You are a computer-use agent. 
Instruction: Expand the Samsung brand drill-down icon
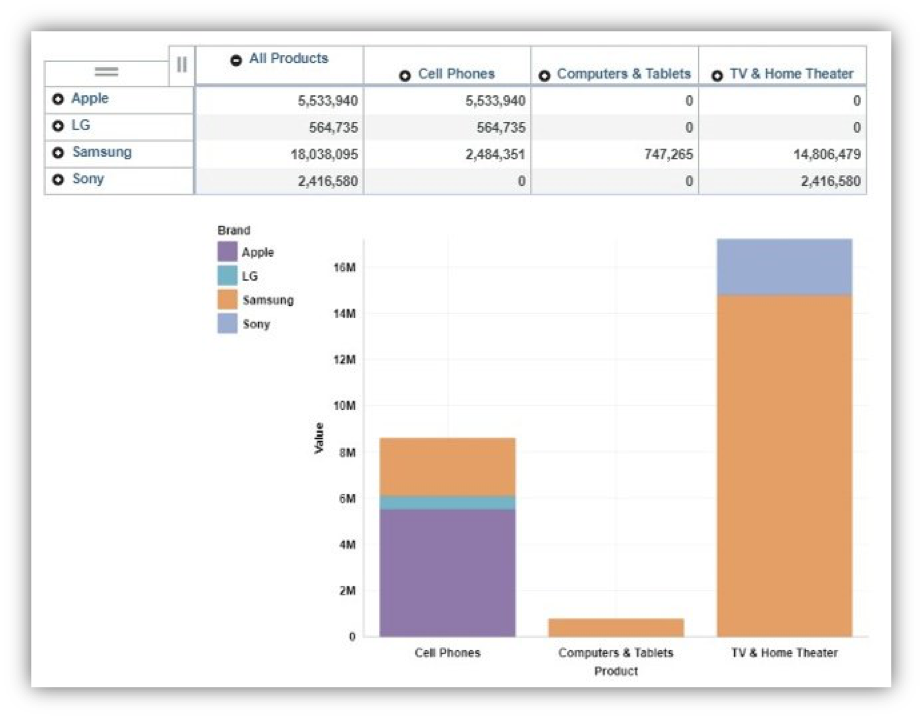pos(60,152)
